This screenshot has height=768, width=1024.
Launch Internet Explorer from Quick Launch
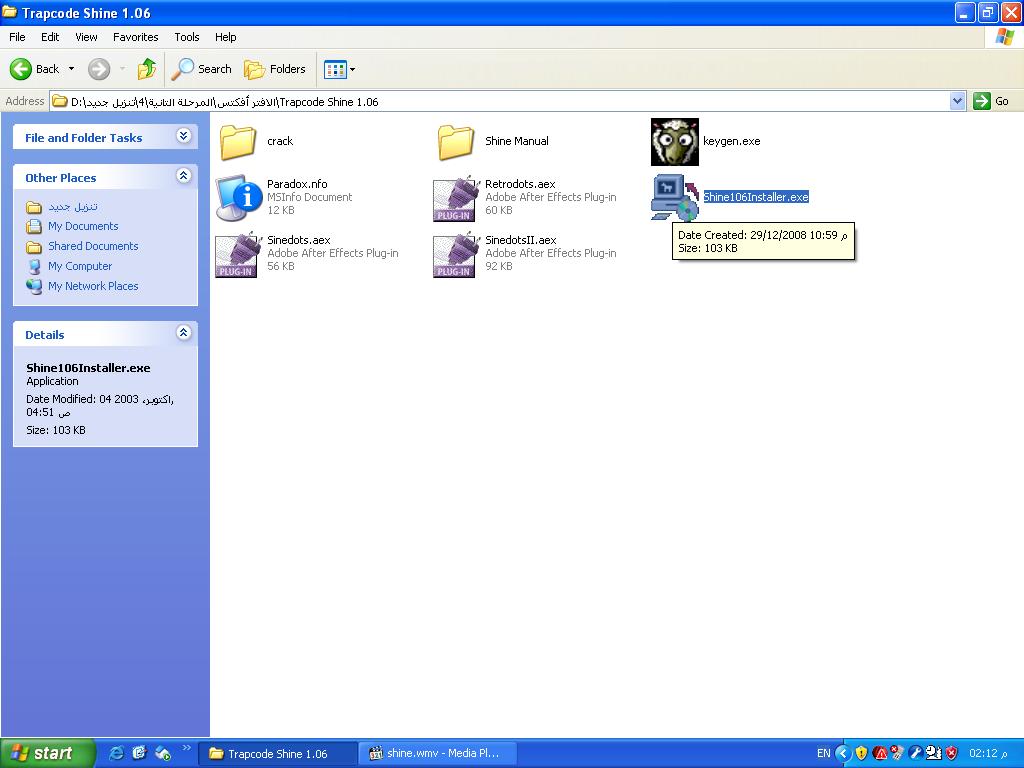tap(116, 753)
